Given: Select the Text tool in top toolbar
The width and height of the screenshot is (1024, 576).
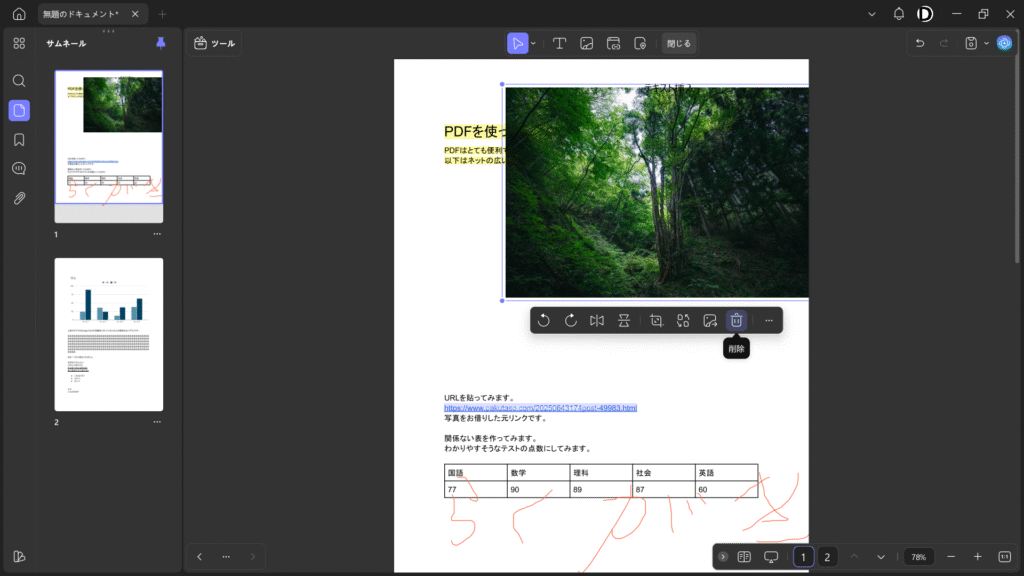Looking at the screenshot, I should click(x=560, y=43).
